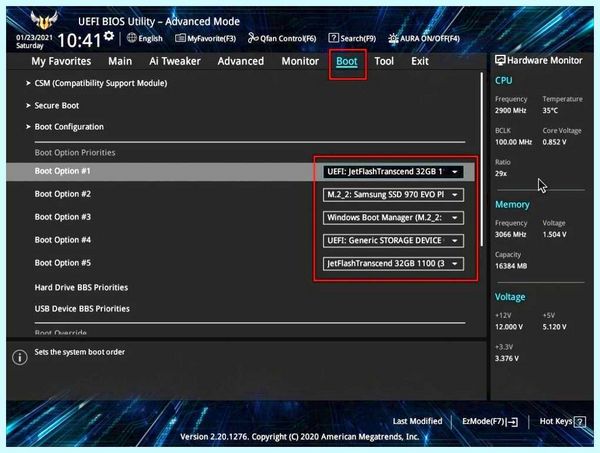Go to the Advanced tab
600x453 pixels.
(x=241, y=61)
